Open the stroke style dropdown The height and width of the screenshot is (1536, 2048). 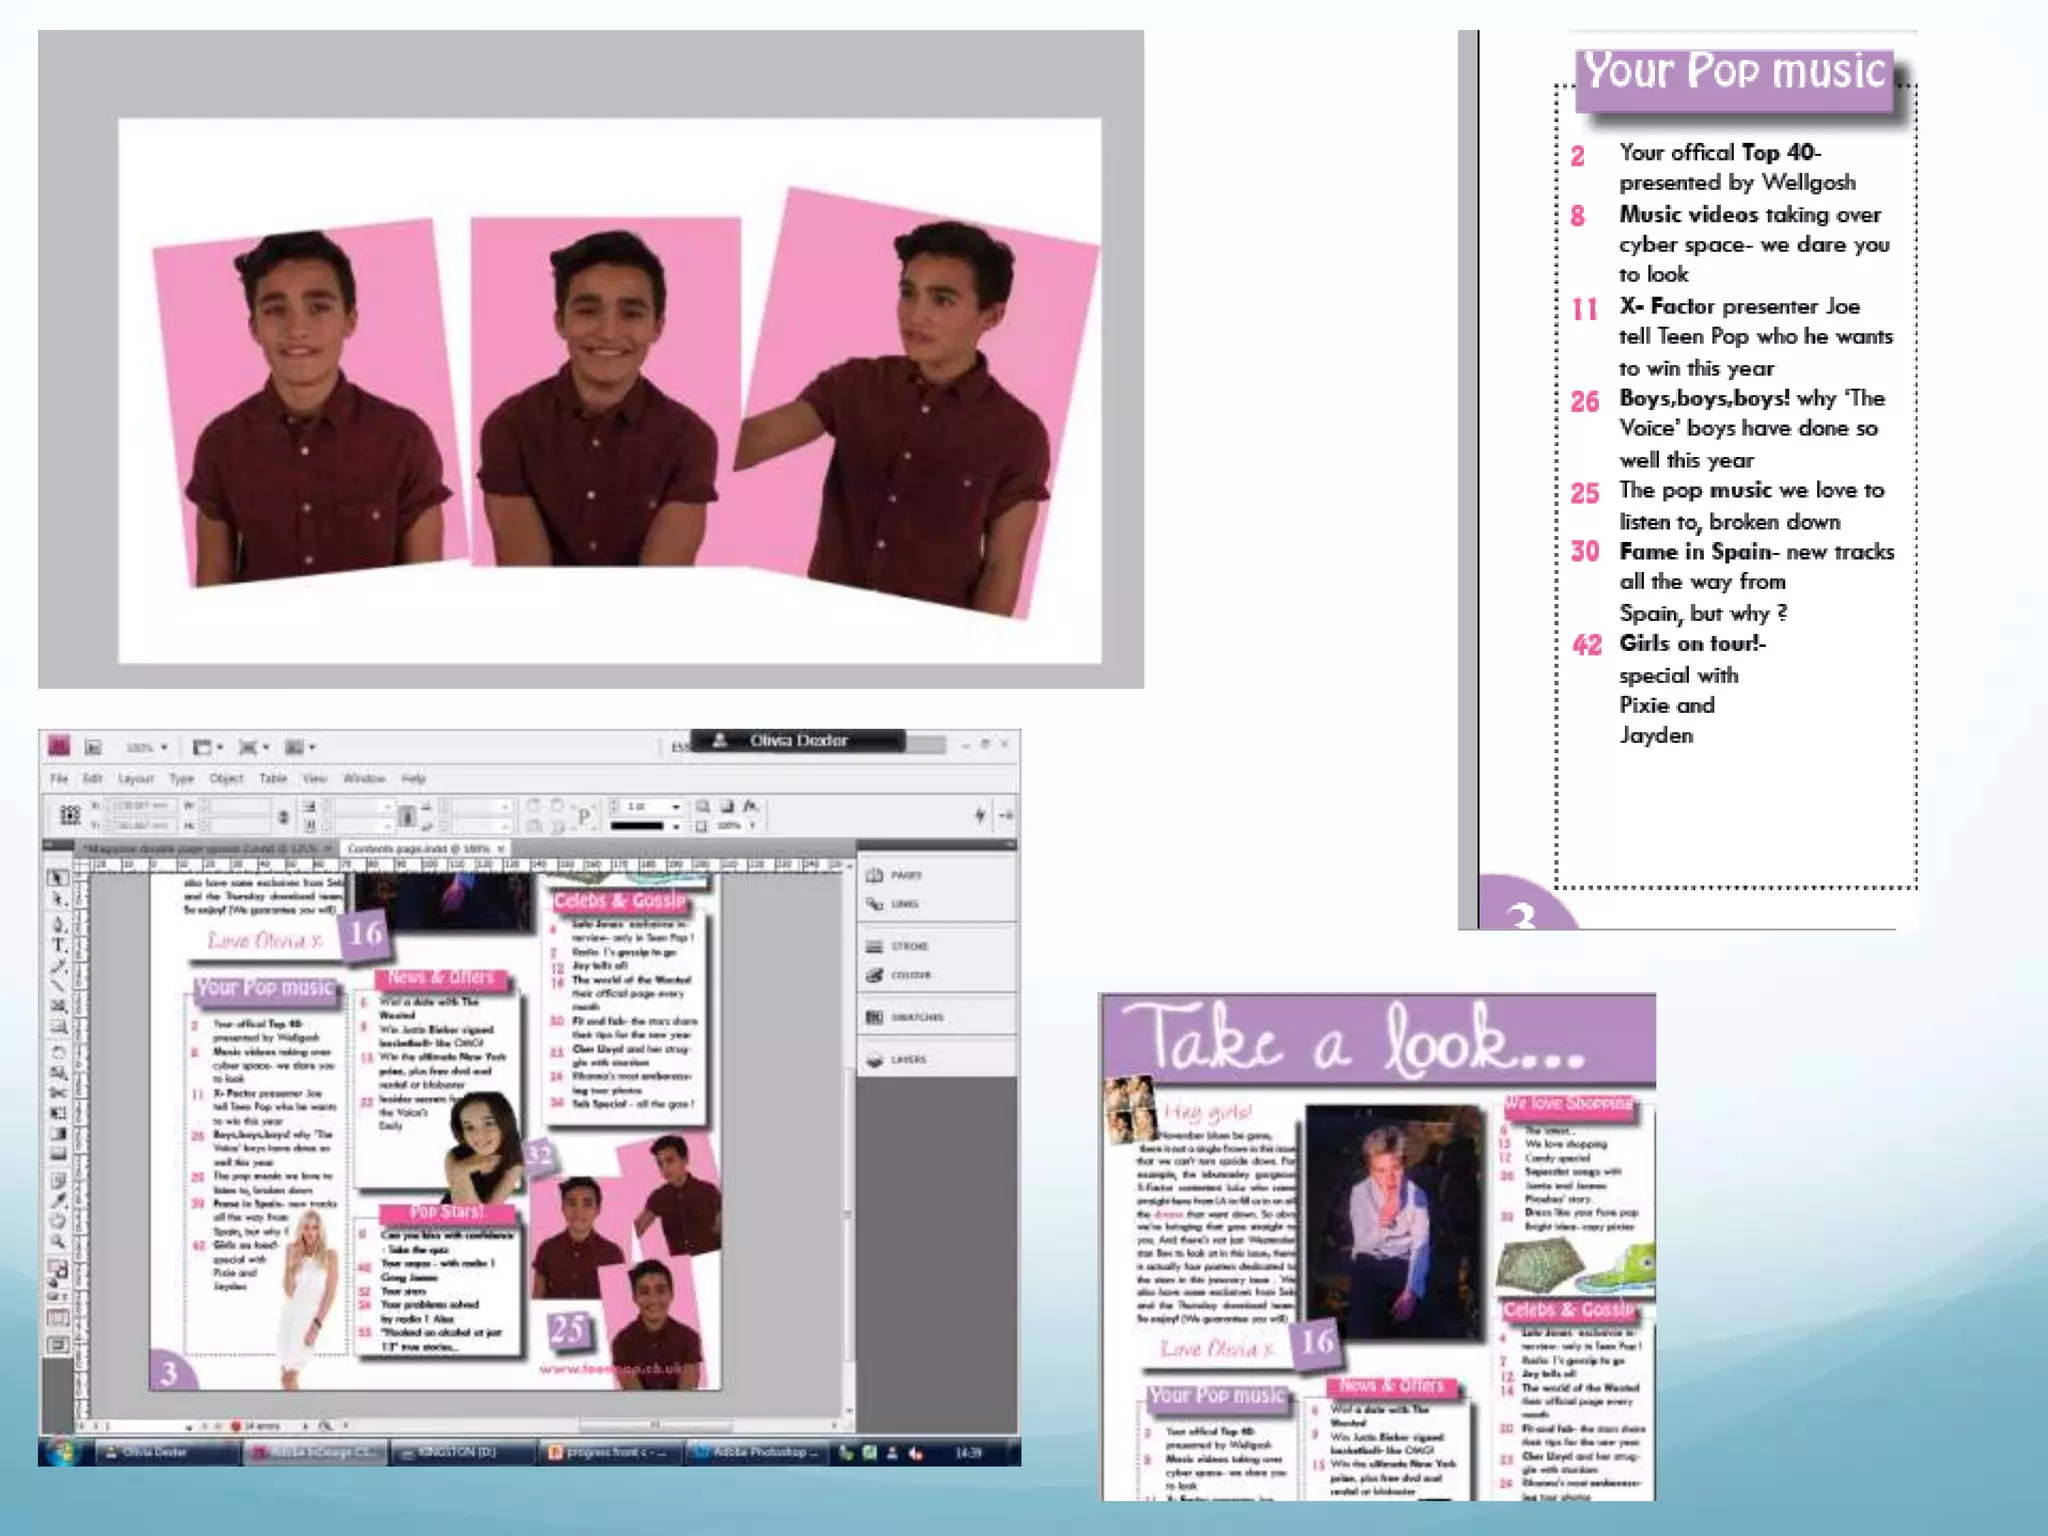[x=676, y=827]
